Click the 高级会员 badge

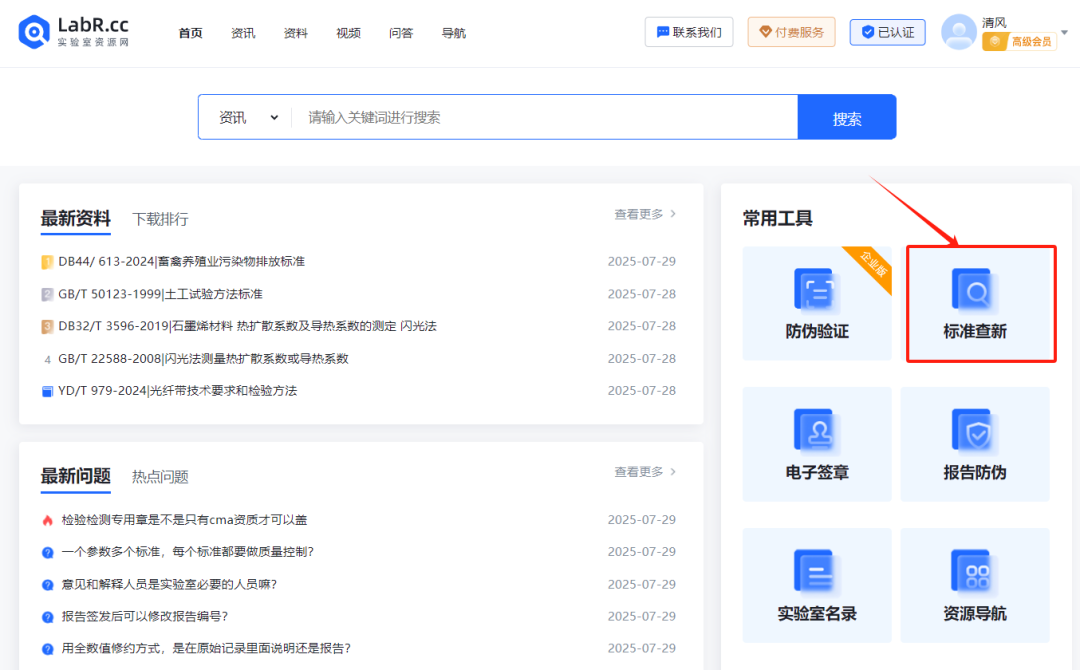(x=1019, y=42)
